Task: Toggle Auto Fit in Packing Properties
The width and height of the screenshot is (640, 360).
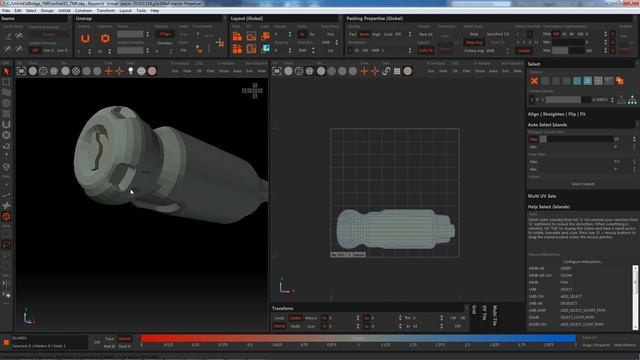Action: point(425,51)
